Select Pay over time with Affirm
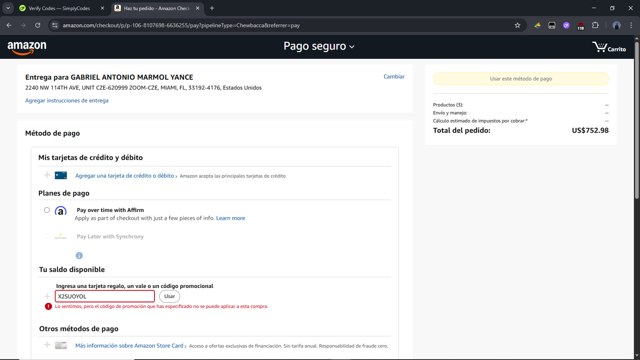The image size is (640, 360). pos(47,210)
